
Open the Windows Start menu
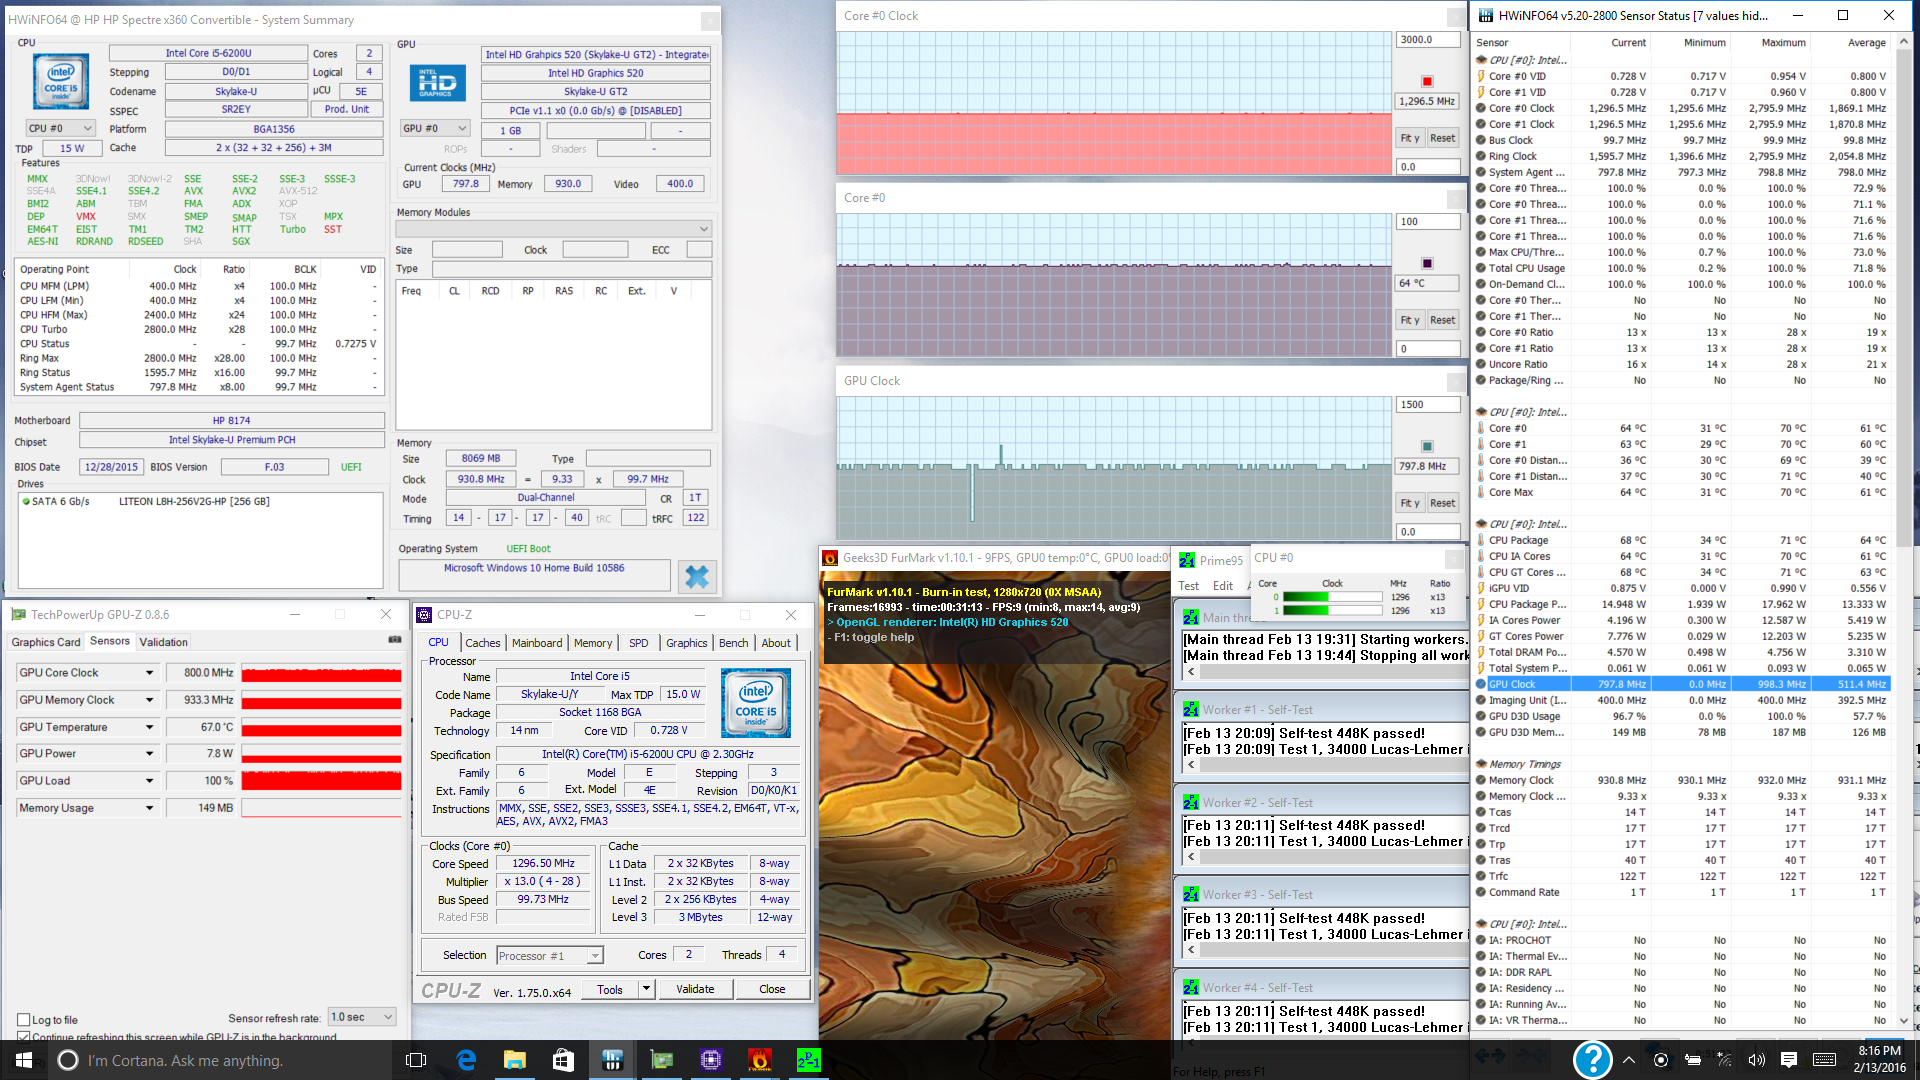(24, 1060)
